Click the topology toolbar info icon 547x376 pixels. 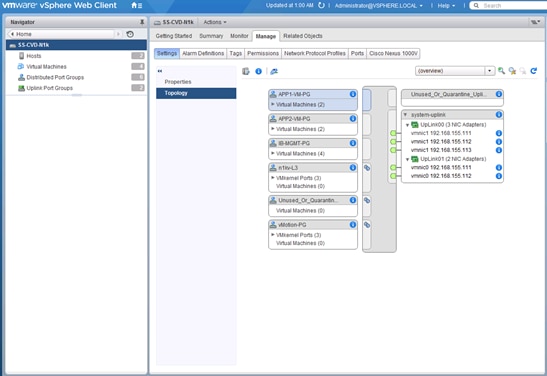click(258, 71)
